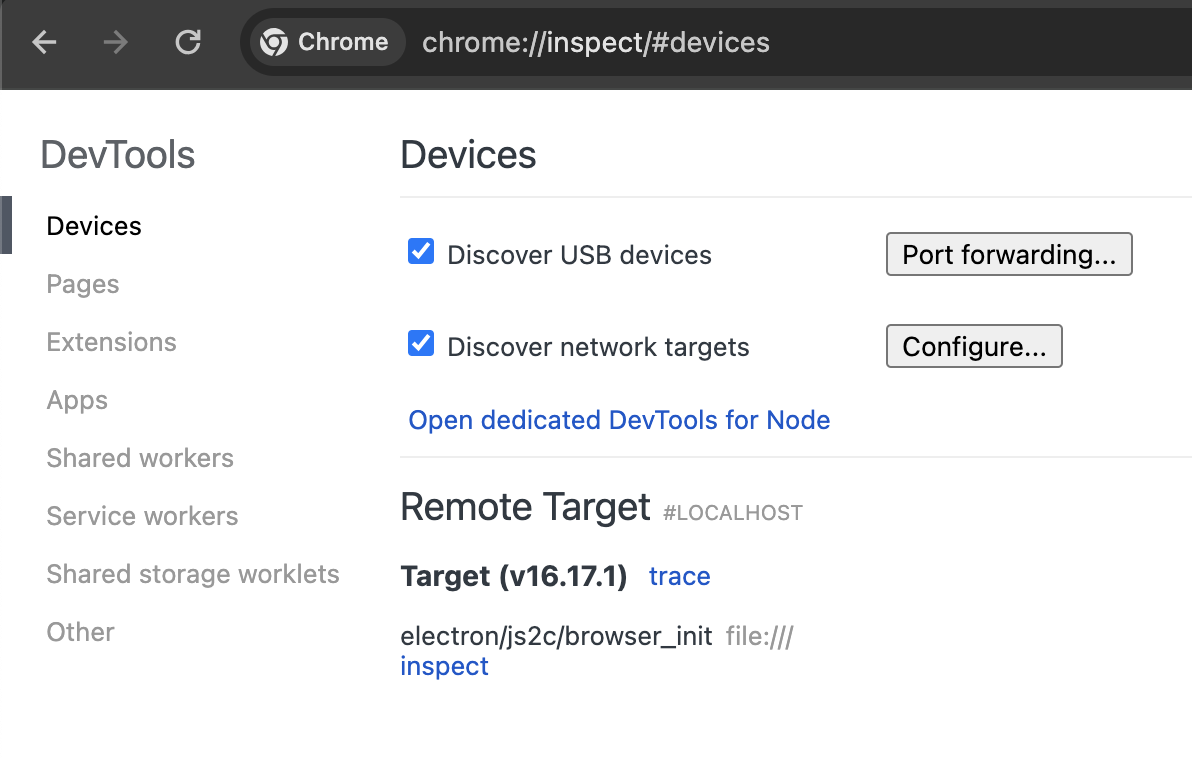This screenshot has width=1192, height=758.
Task: Open the Port forwarding settings
Action: 1008,254
